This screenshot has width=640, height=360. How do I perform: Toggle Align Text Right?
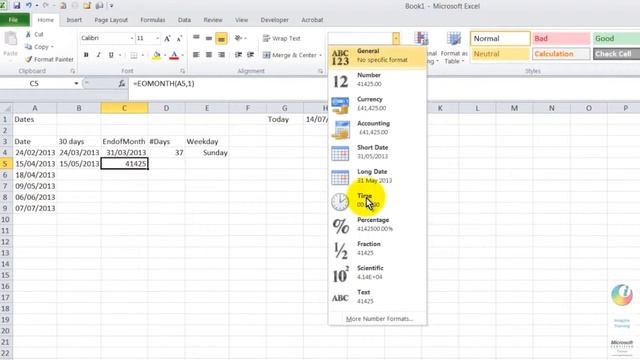pos(221,55)
